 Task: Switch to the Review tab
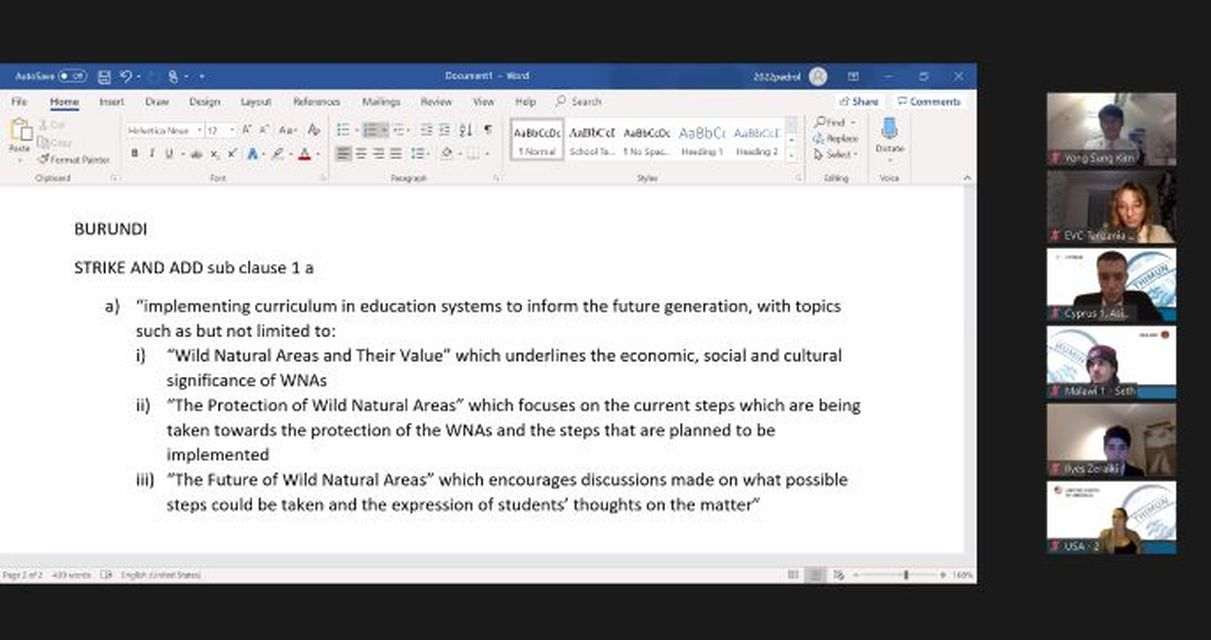[436, 101]
